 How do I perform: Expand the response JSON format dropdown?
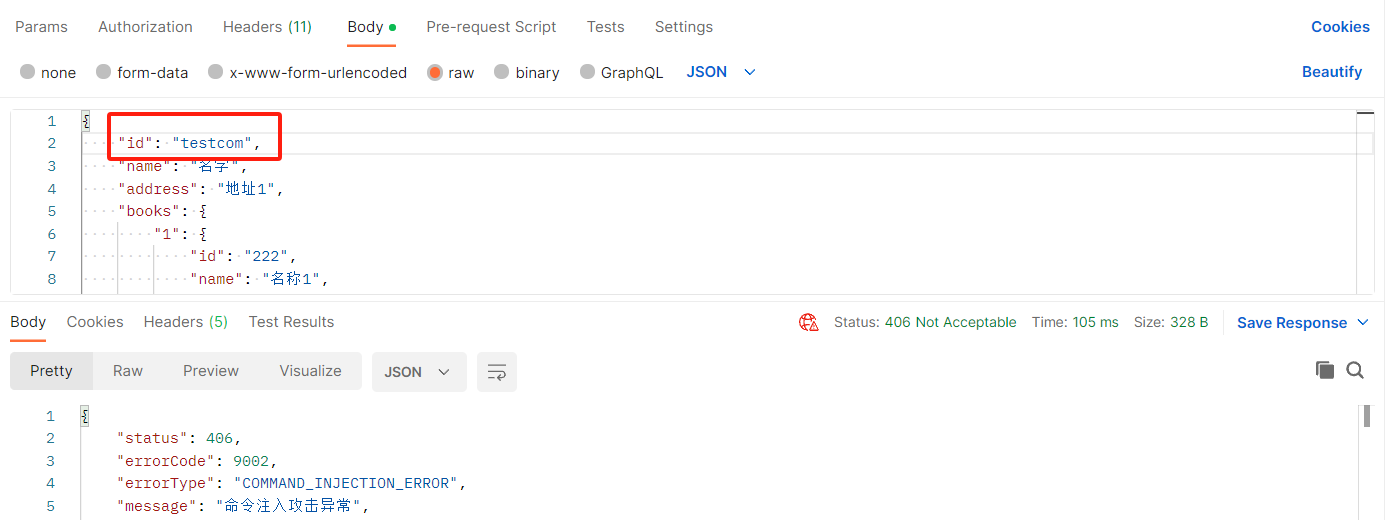tap(418, 372)
